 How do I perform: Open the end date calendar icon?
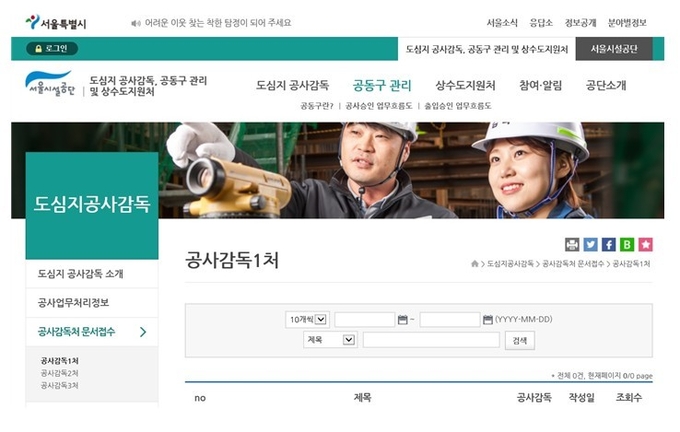[487, 320]
